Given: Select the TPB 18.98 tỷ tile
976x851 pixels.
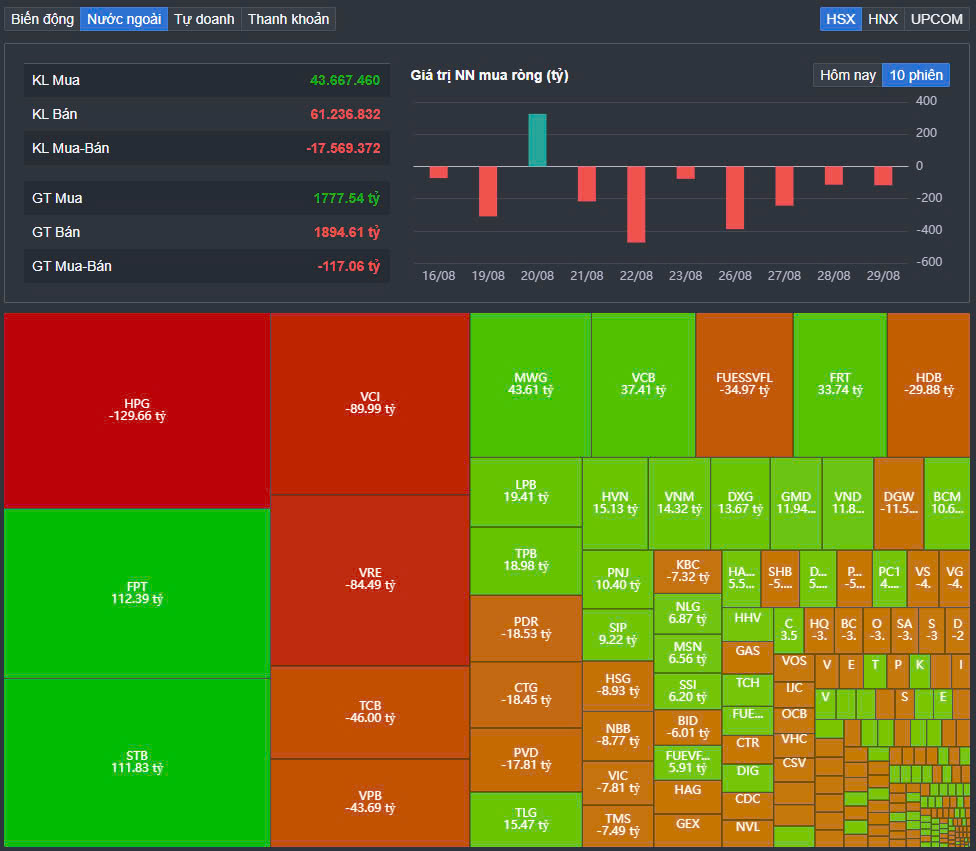Looking at the screenshot, I should click(x=526, y=560).
